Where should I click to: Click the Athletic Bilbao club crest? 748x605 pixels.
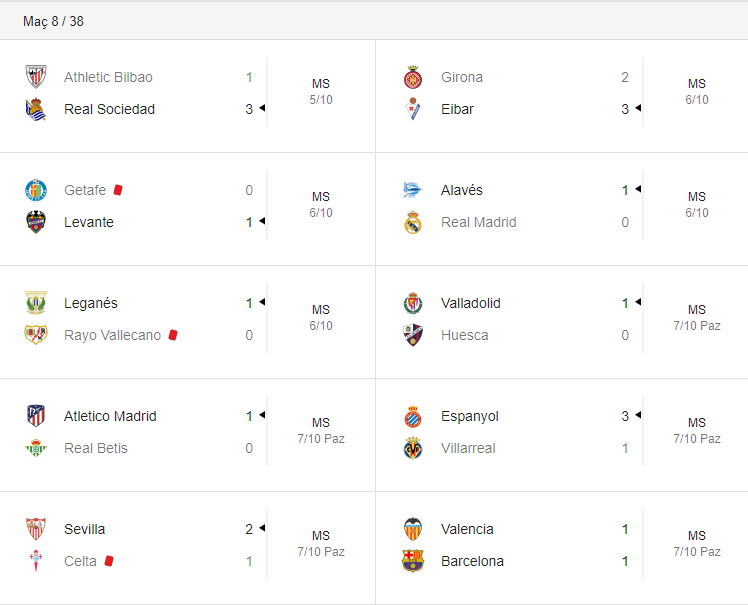tap(36, 77)
